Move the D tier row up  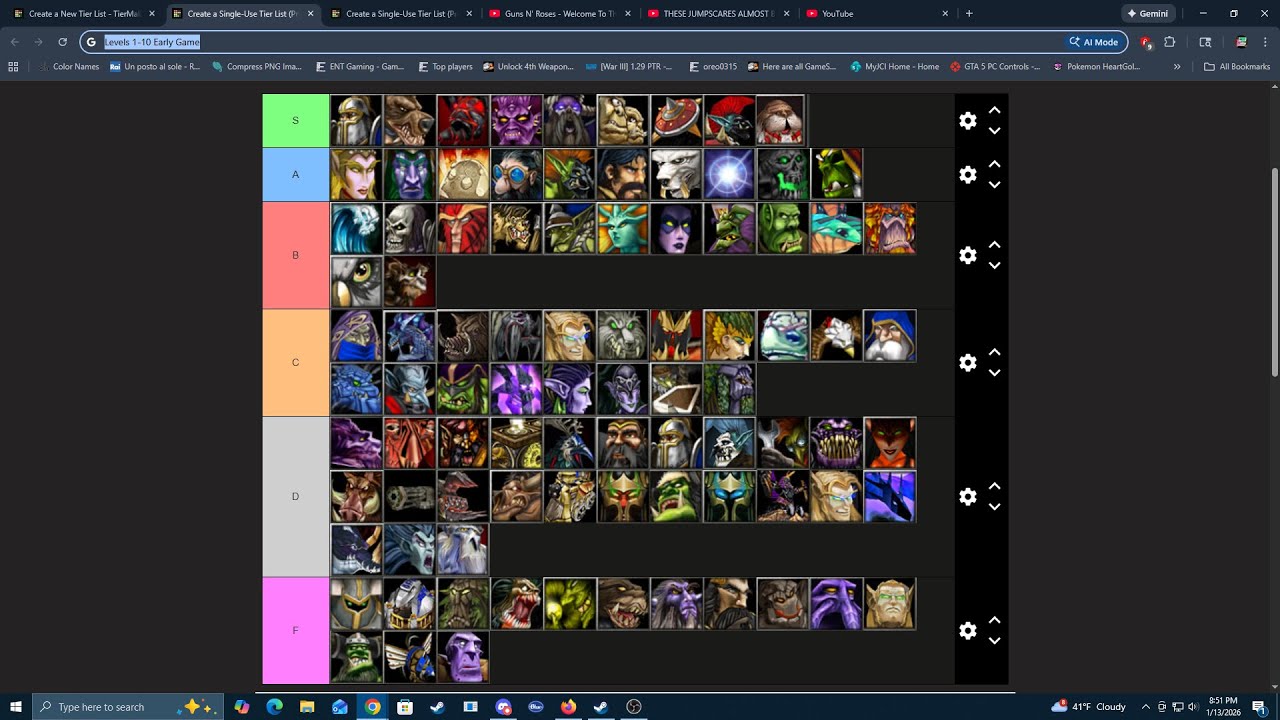tap(995, 486)
